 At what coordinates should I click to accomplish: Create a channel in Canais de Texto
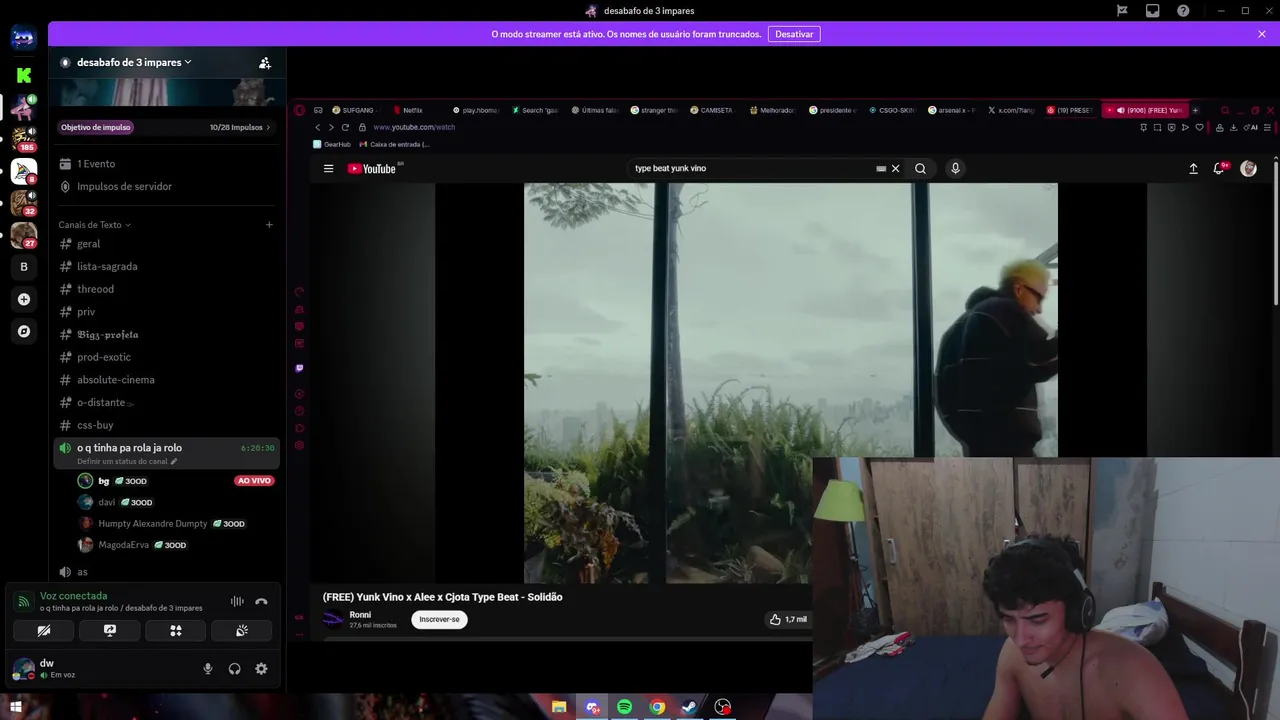(269, 225)
